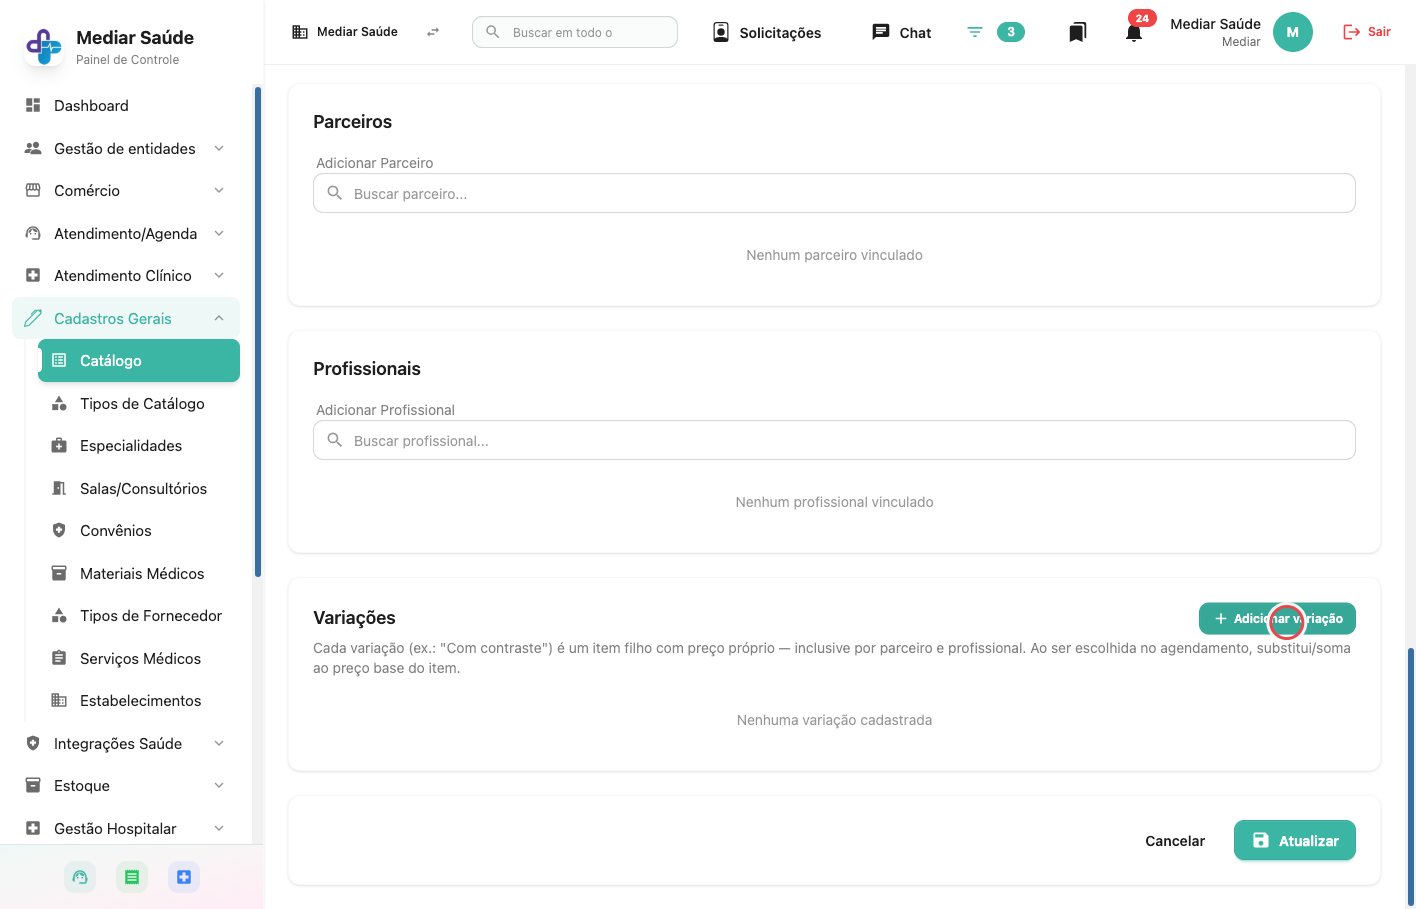Focus the Buscar parceiro search field
Image resolution: width=1416 pixels, height=909 pixels.
(x=834, y=193)
